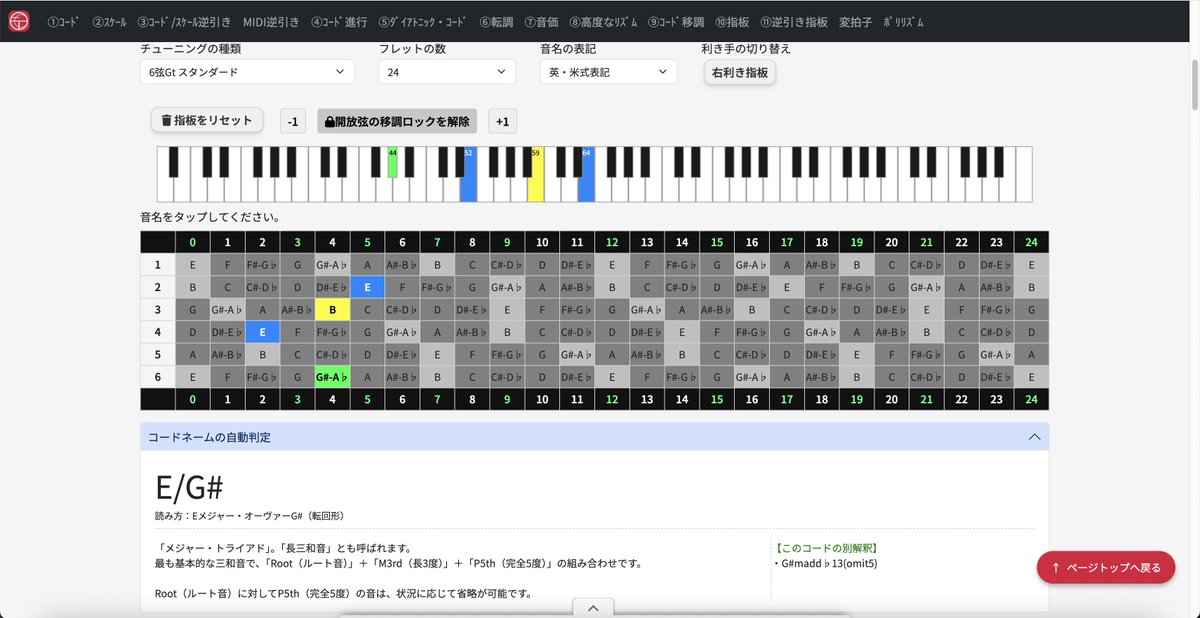Open the ⑪逆引き指板 menu item
Viewport: 1200px width, 618px height.
click(794, 21)
